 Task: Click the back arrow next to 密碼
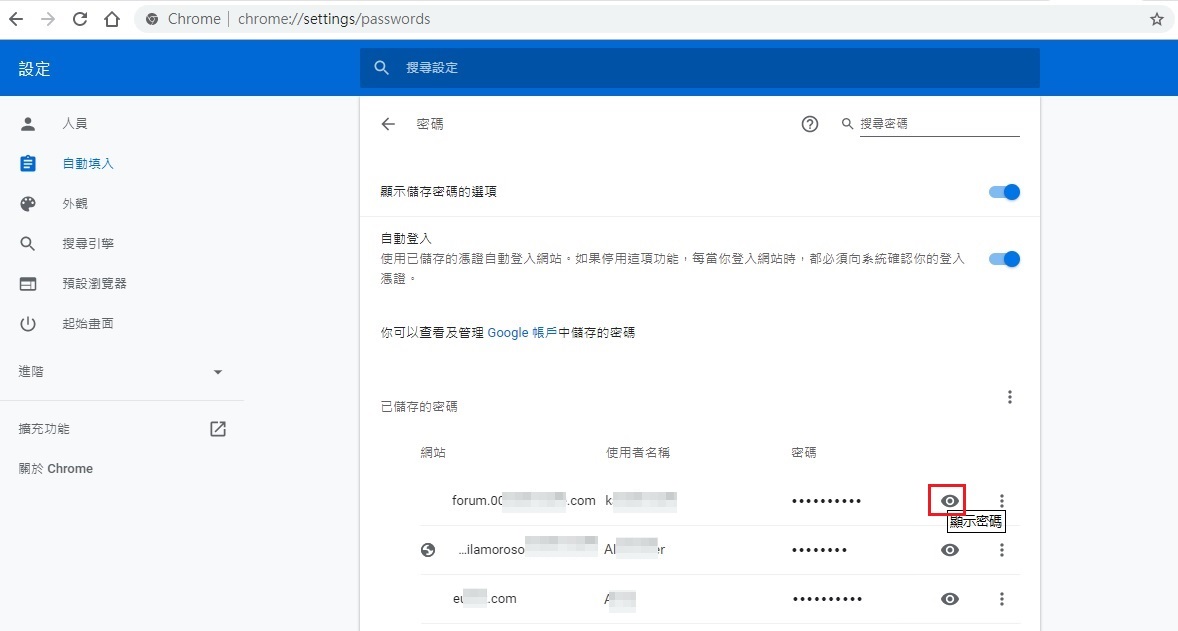click(x=388, y=124)
